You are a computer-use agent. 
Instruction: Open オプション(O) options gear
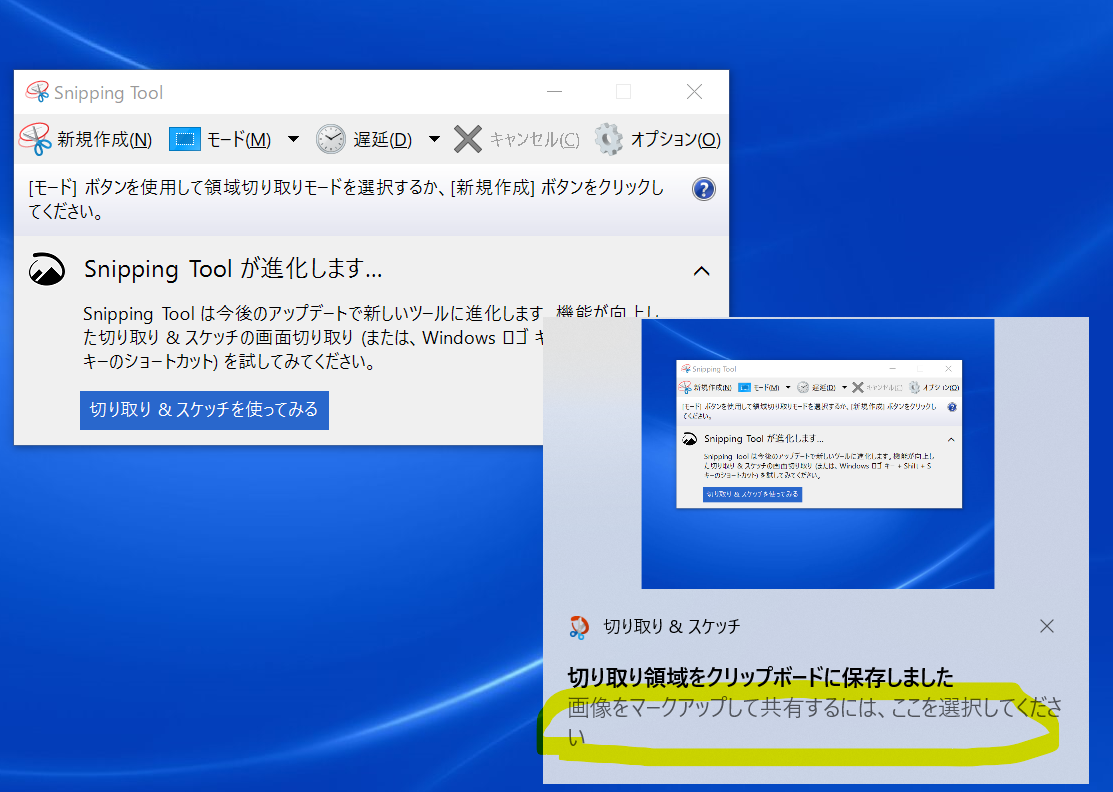(x=657, y=139)
